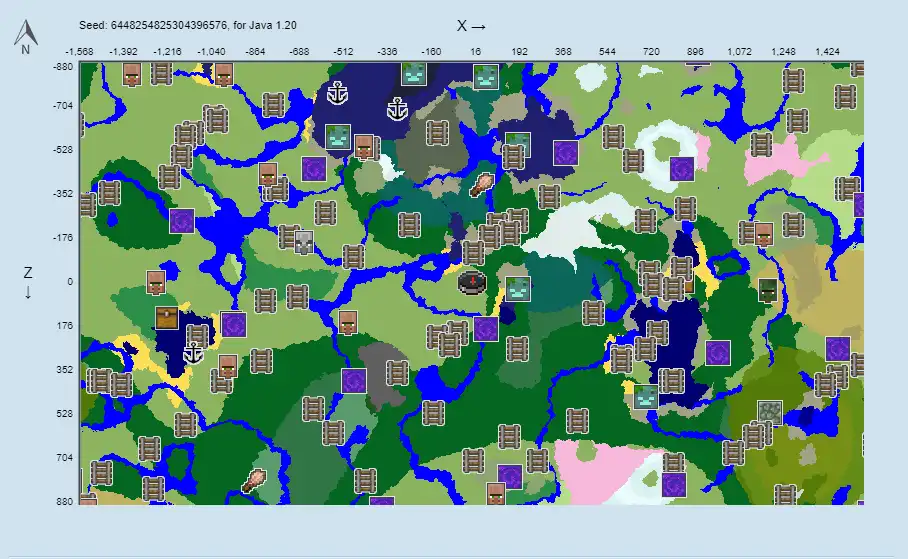Click the village head in the top-left corner

pyautogui.click(x=132, y=75)
